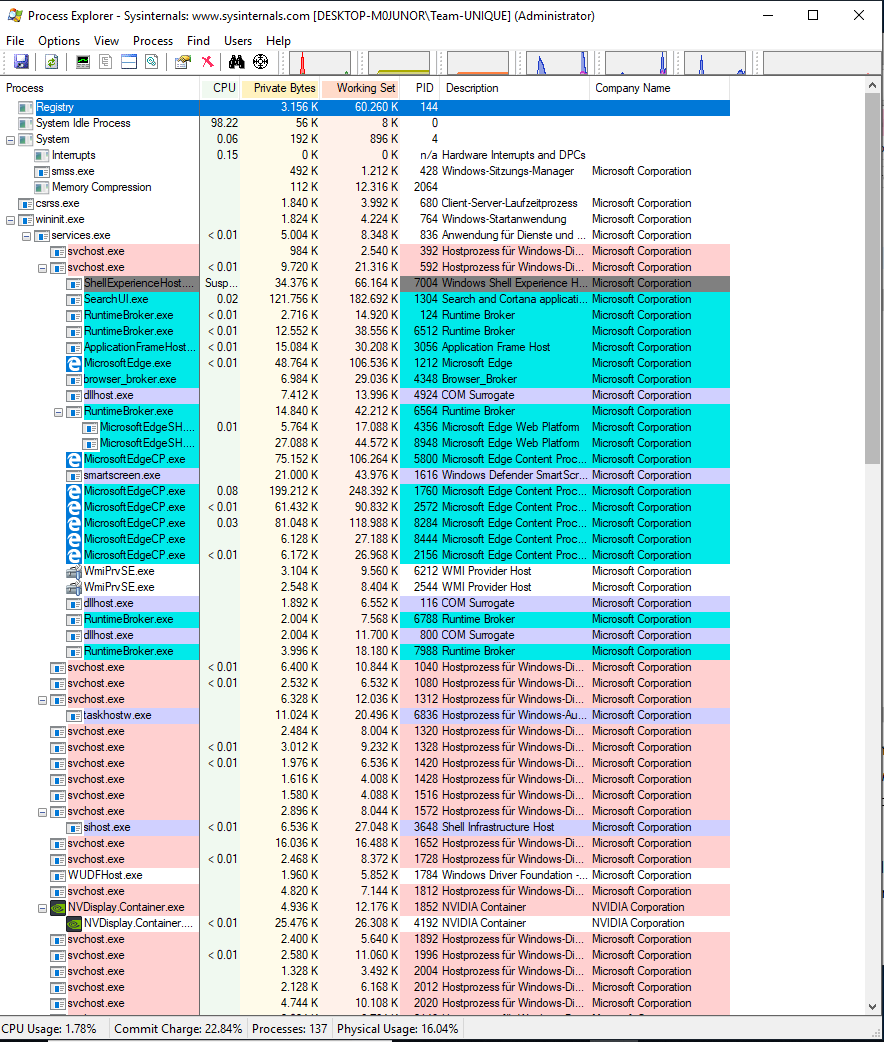This screenshot has width=884, height=1042.
Task: Click the WUDFHost.exe process icon
Action: pyautogui.click(x=58, y=875)
